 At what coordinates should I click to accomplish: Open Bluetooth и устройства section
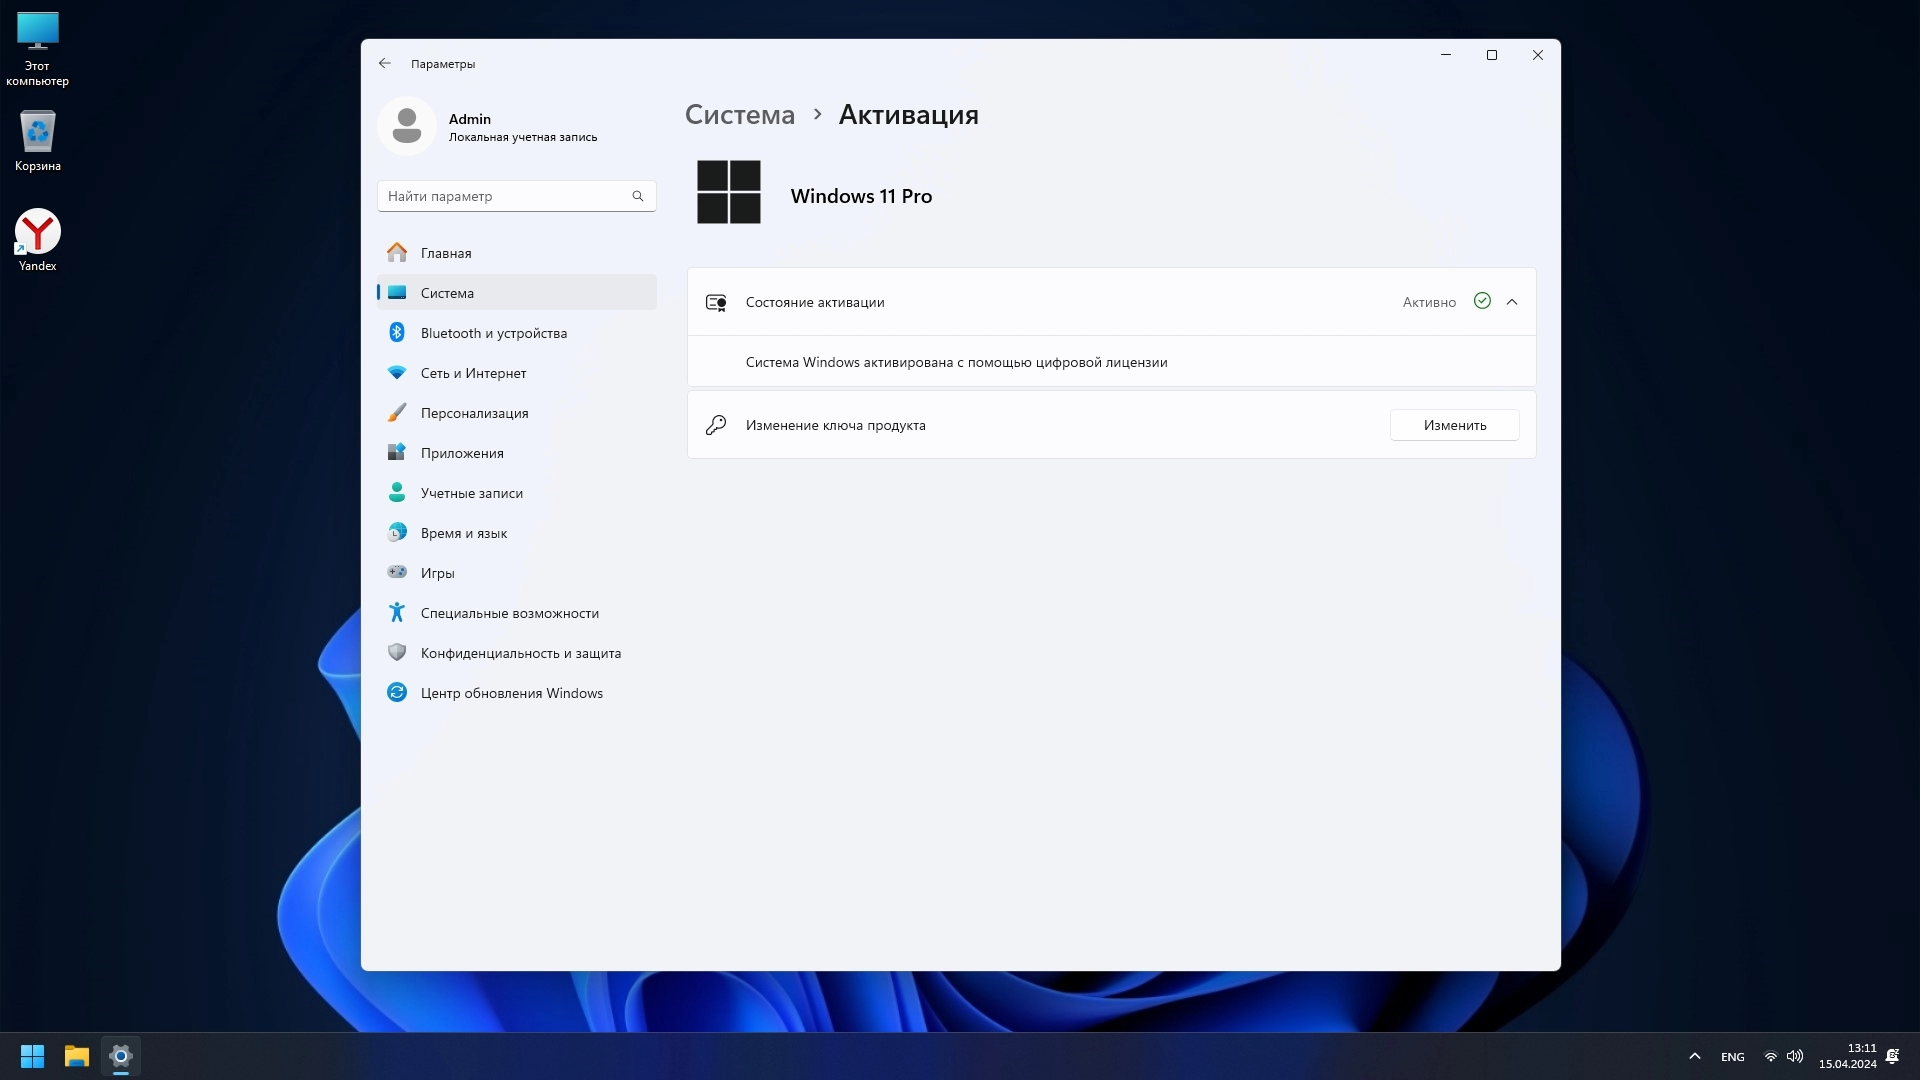493,333
